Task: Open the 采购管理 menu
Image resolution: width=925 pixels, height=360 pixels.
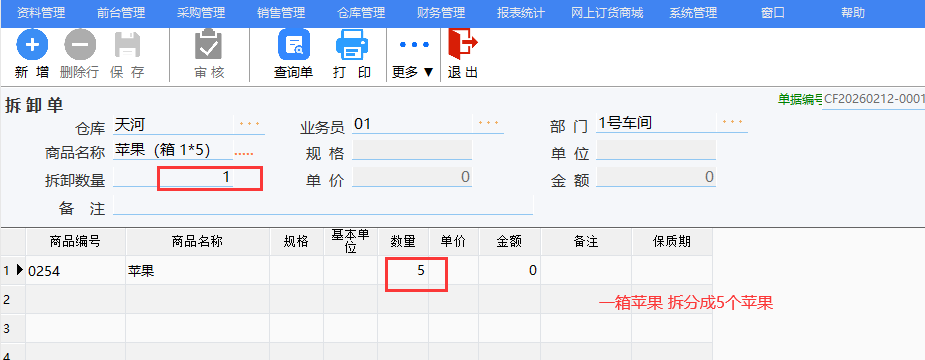Action: tap(201, 13)
